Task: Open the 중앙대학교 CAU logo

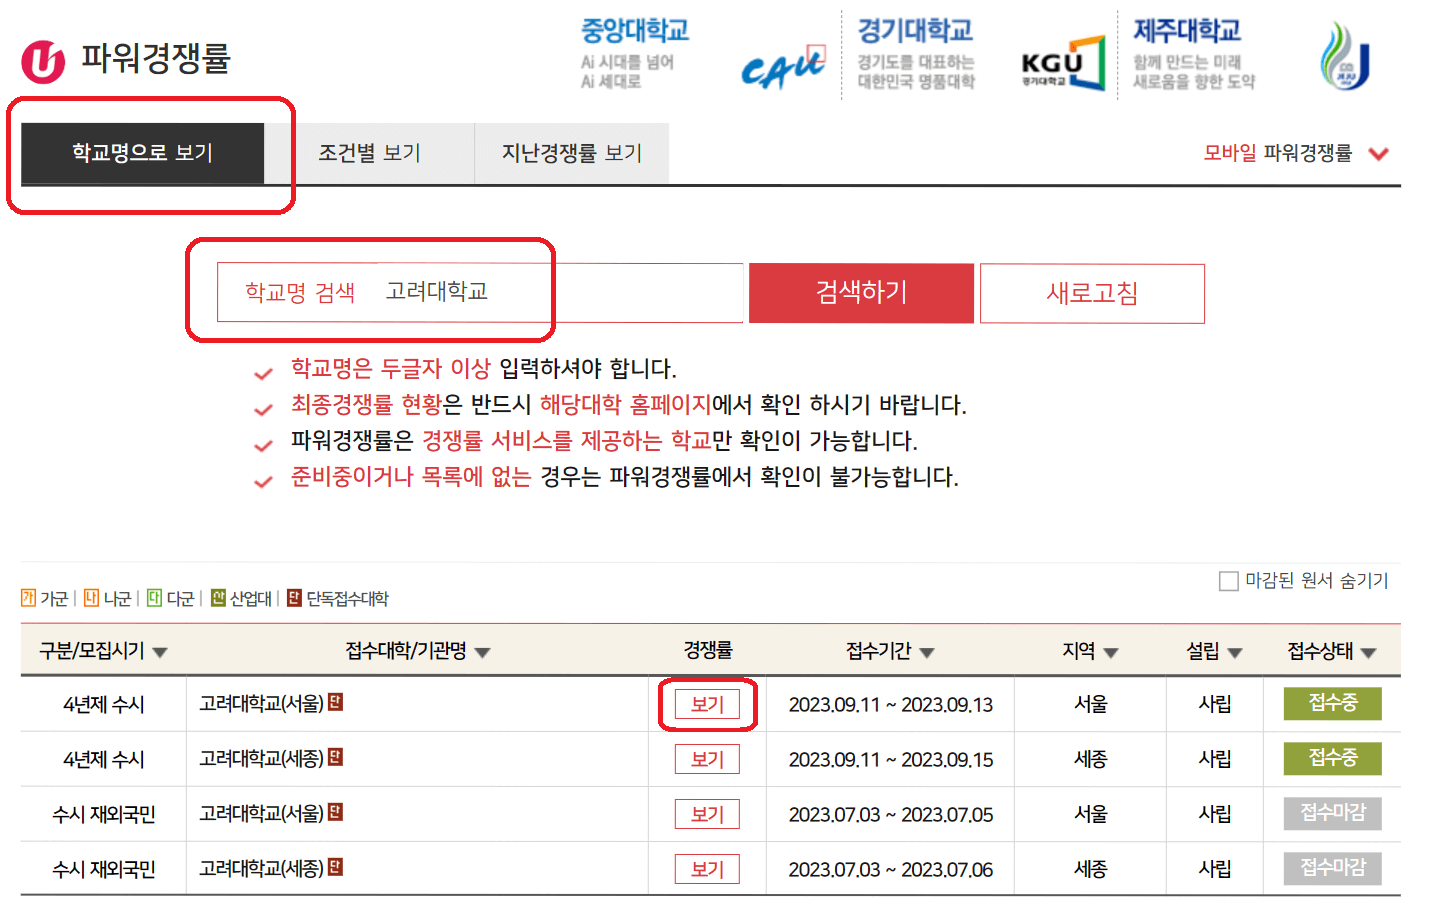Action: pyautogui.click(x=784, y=68)
